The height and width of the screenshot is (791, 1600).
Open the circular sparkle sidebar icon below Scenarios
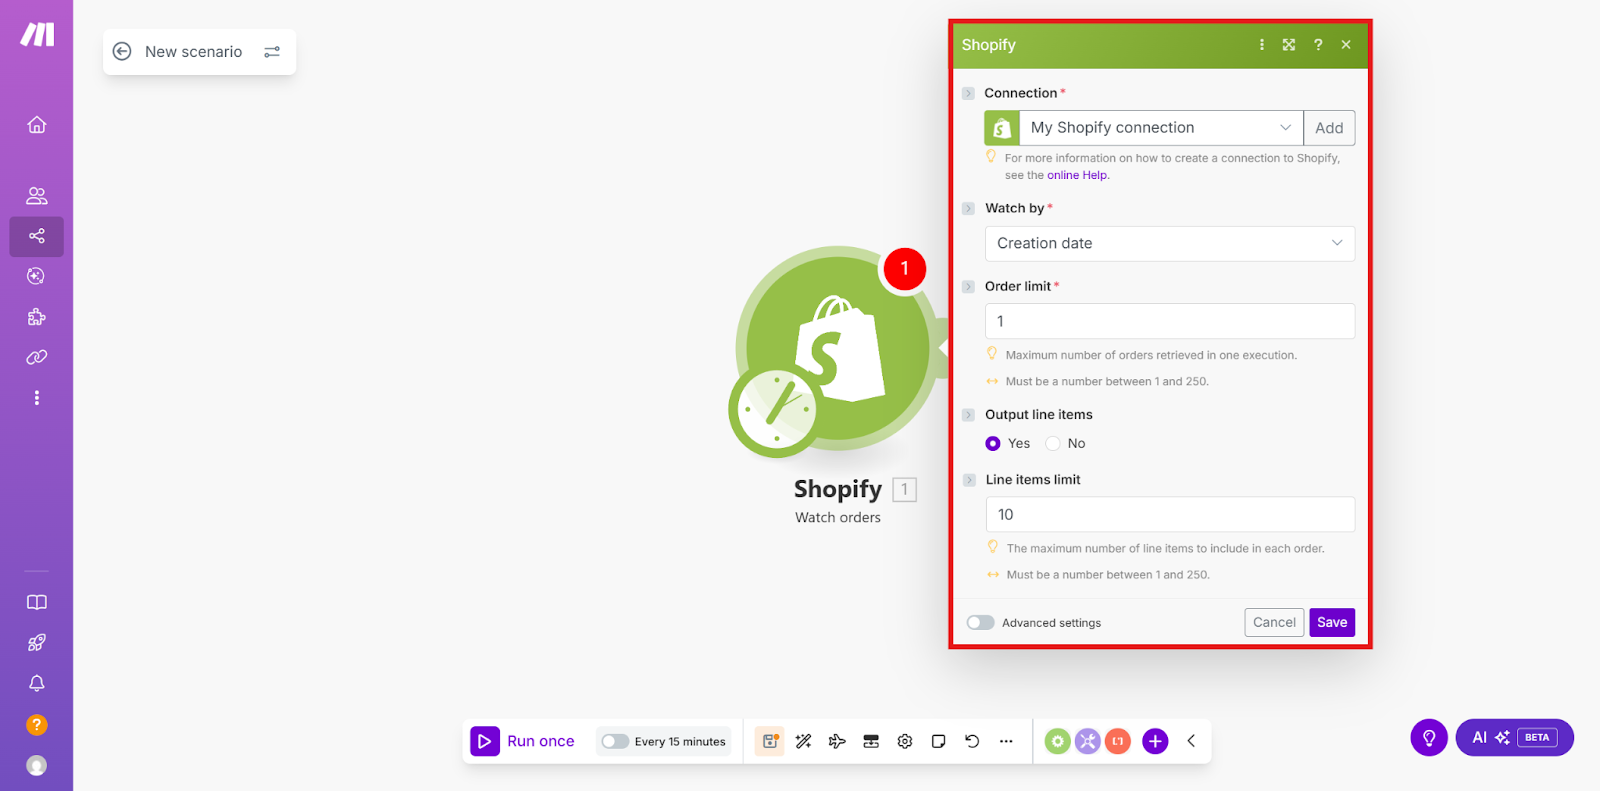(37, 276)
